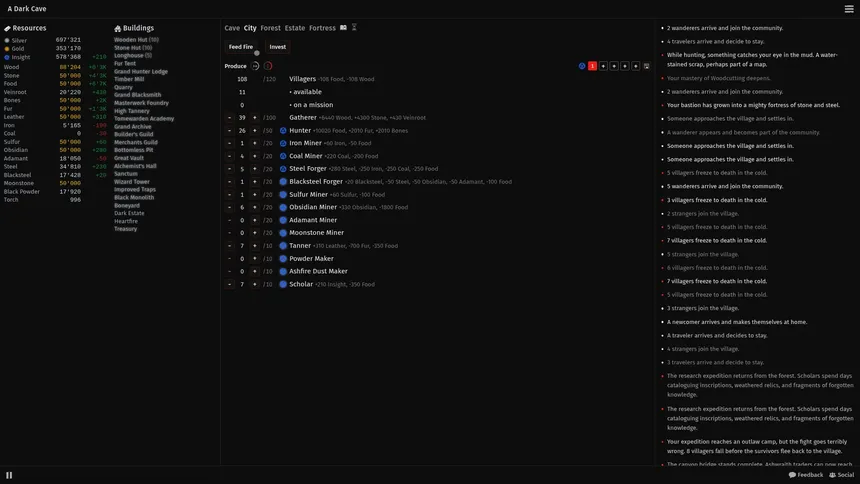This screenshot has width=860, height=484.
Task: Add one Gatherer with the plus button
Action: 254,117
